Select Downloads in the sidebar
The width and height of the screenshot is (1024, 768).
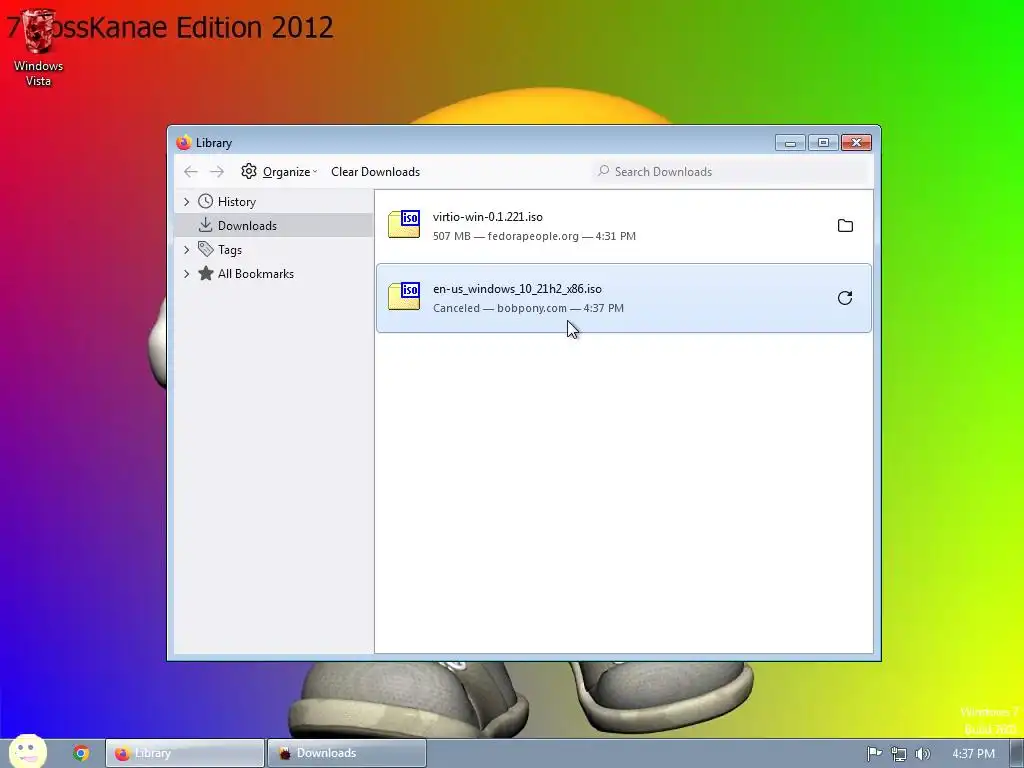point(274,225)
